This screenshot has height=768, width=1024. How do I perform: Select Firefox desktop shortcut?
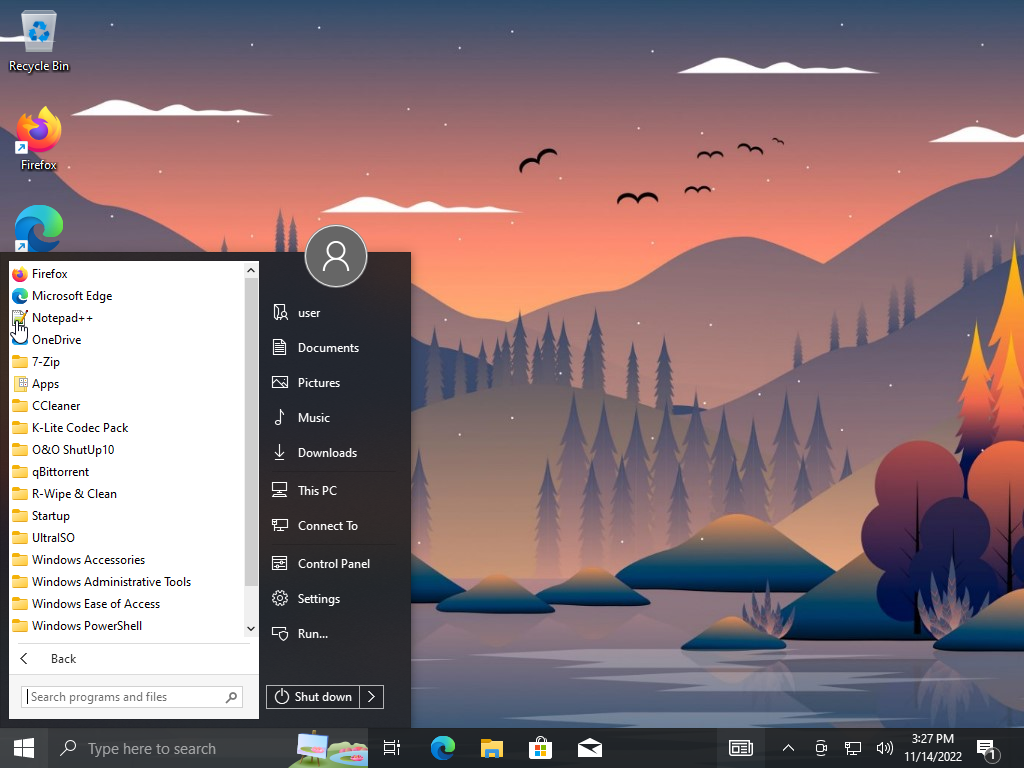pos(39,139)
